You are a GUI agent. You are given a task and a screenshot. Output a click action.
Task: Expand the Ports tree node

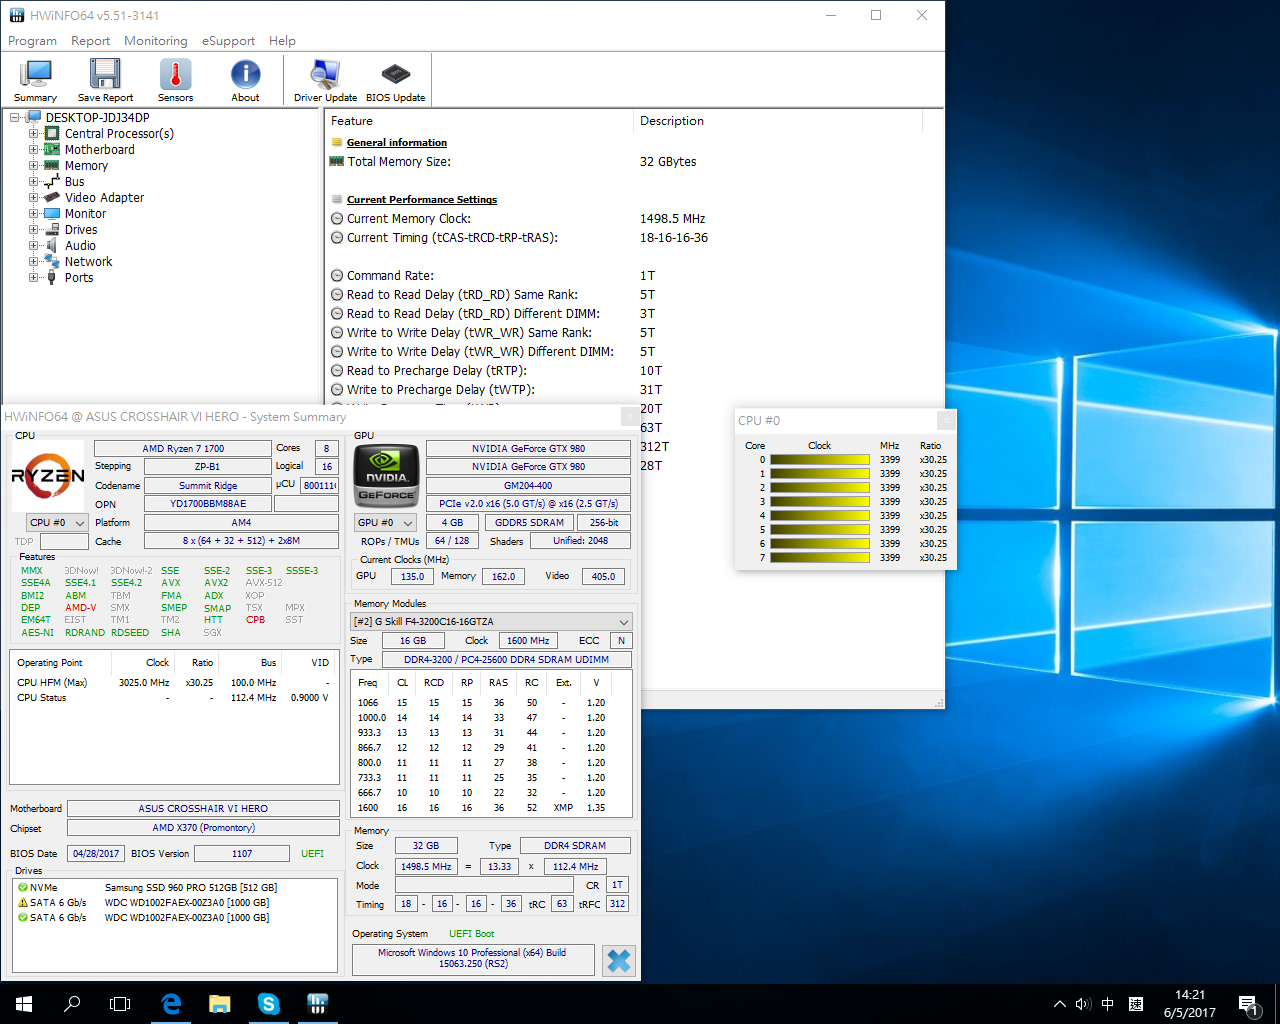tap(33, 277)
